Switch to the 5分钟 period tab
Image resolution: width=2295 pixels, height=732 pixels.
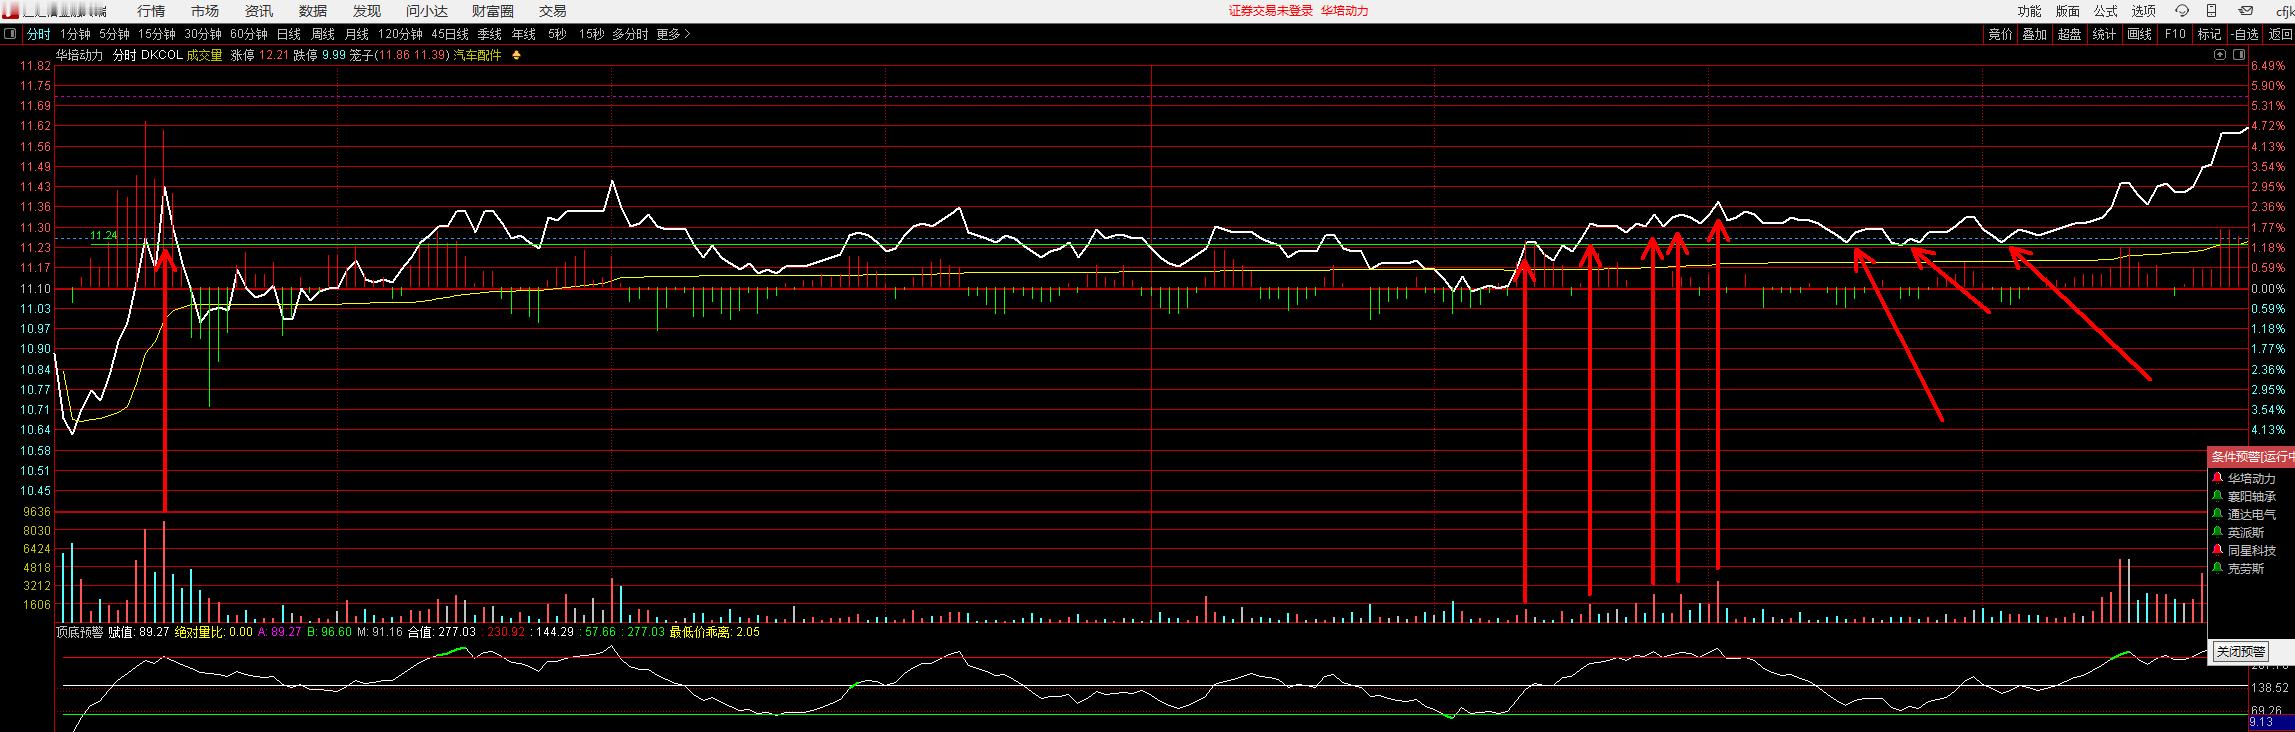click(114, 34)
